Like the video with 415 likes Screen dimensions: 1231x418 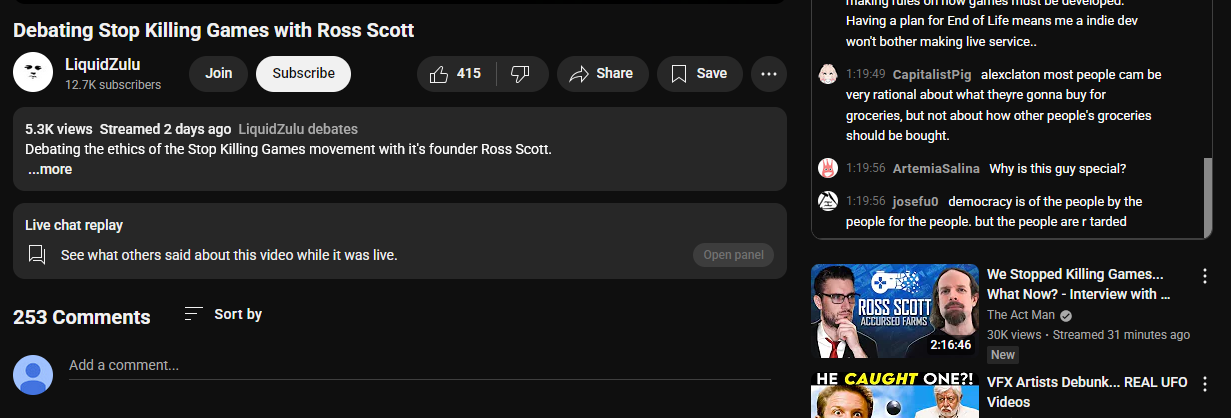[456, 74]
